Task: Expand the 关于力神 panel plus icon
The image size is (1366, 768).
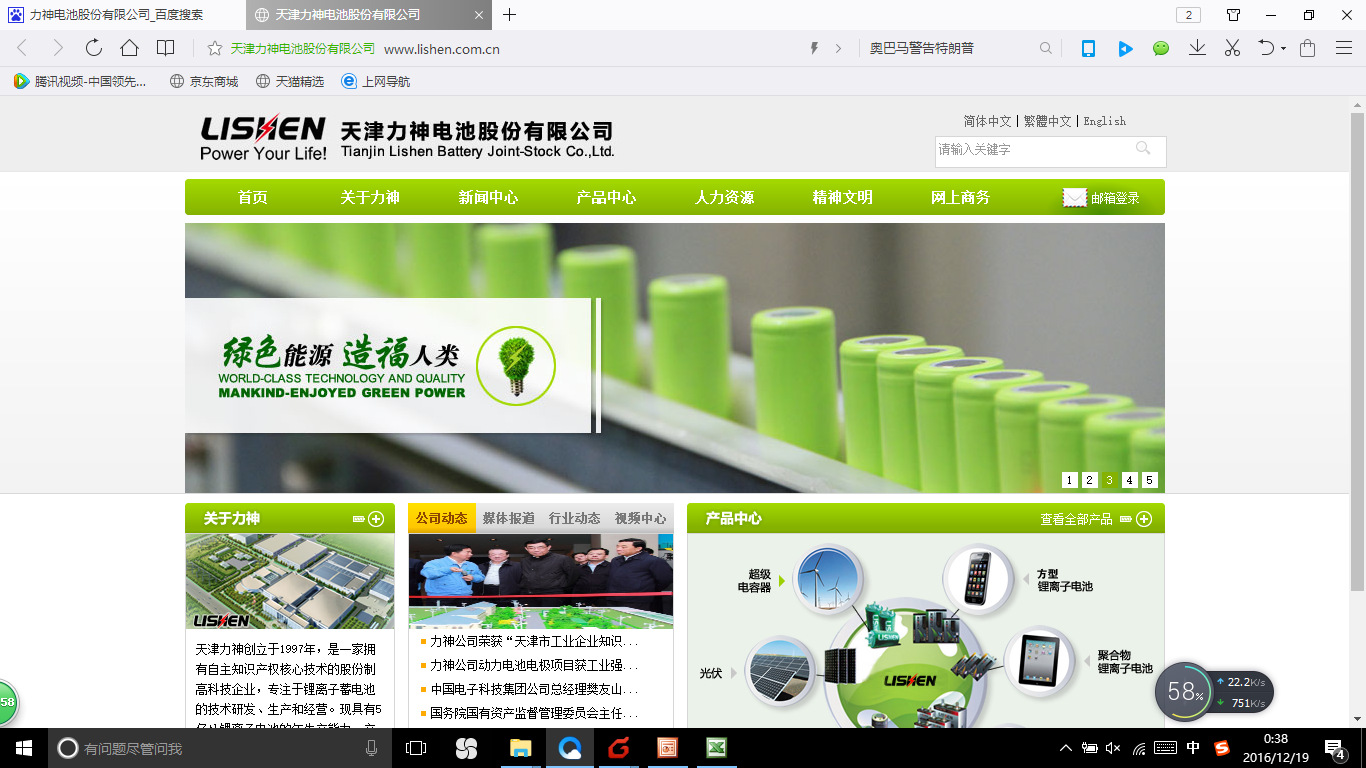Action: pyautogui.click(x=376, y=519)
